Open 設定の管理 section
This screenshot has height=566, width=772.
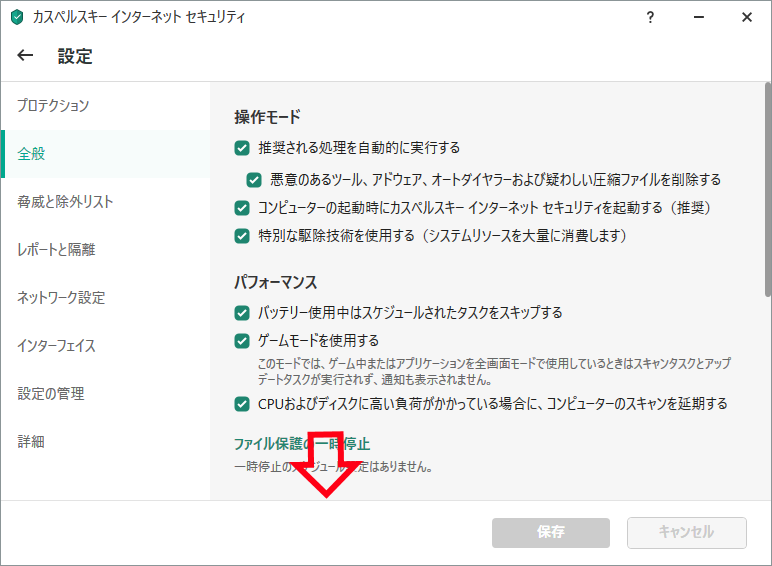pyautogui.click(x=51, y=394)
